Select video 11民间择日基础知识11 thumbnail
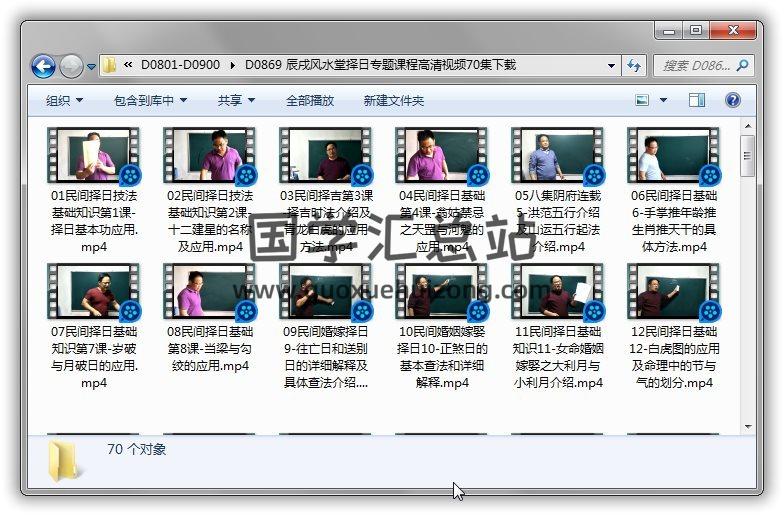 point(558,292)
